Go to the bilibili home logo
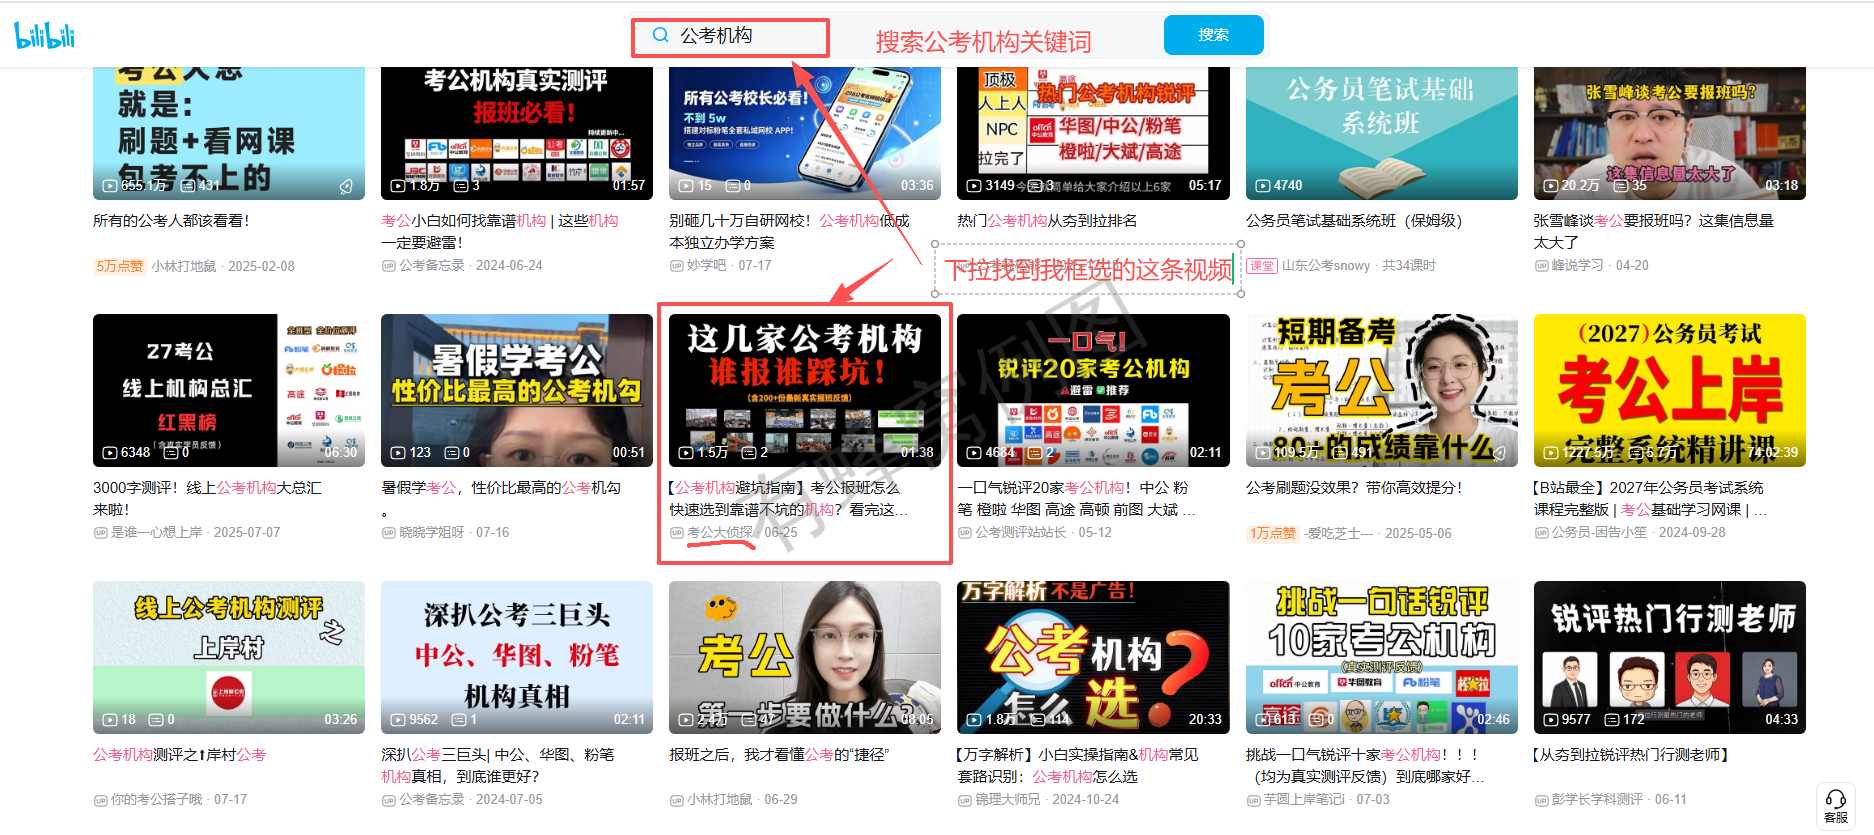Image resolution: width=1874 pixels, height=835 pixels. [44, 35]
